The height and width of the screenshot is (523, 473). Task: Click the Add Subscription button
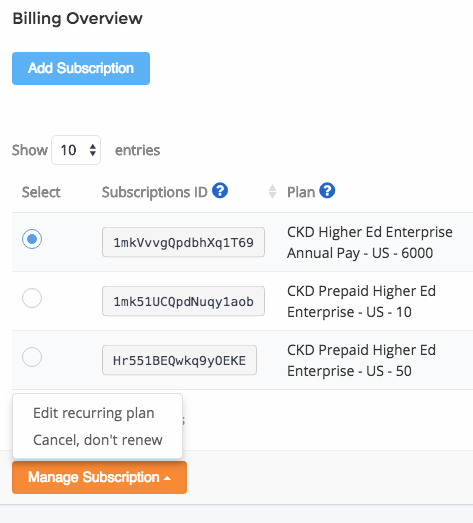coord(81,68)
